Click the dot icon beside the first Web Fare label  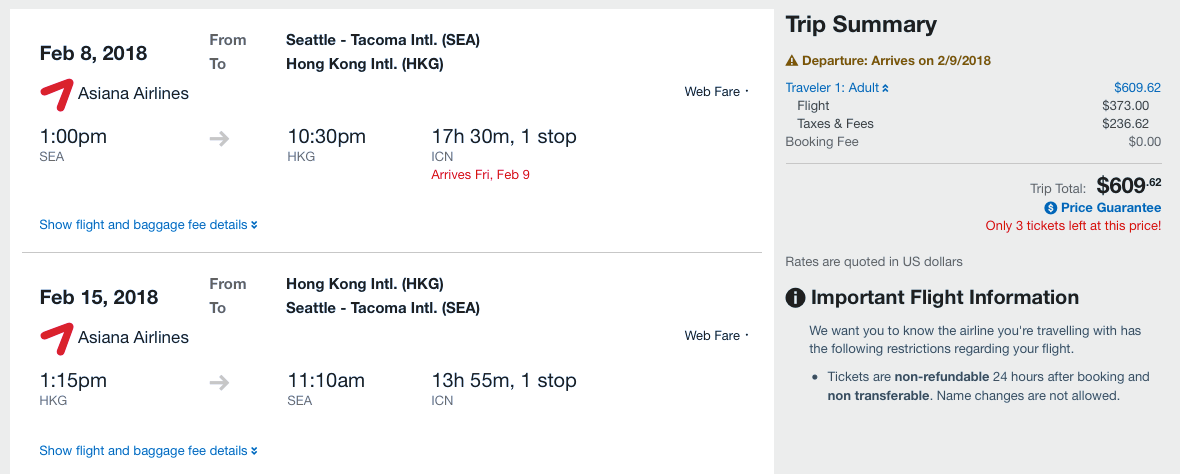tap(747, 92)
